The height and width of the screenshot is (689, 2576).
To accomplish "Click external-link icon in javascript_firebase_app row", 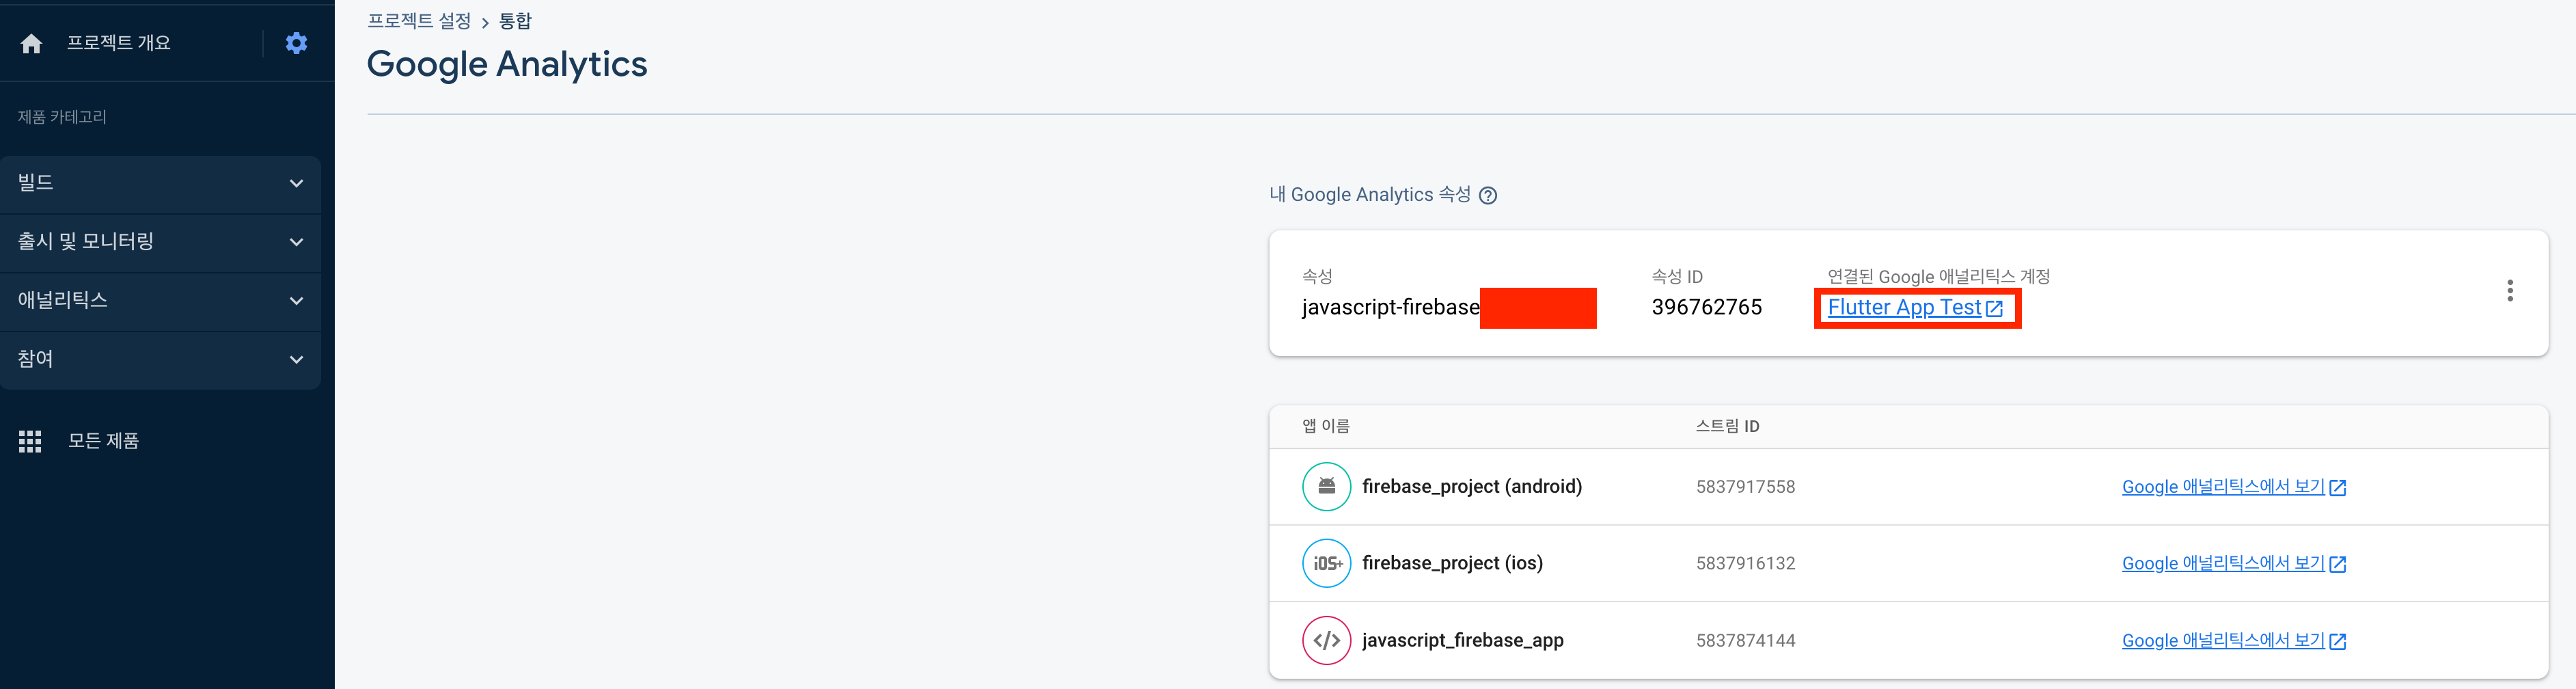I will tap(2338, 642).
